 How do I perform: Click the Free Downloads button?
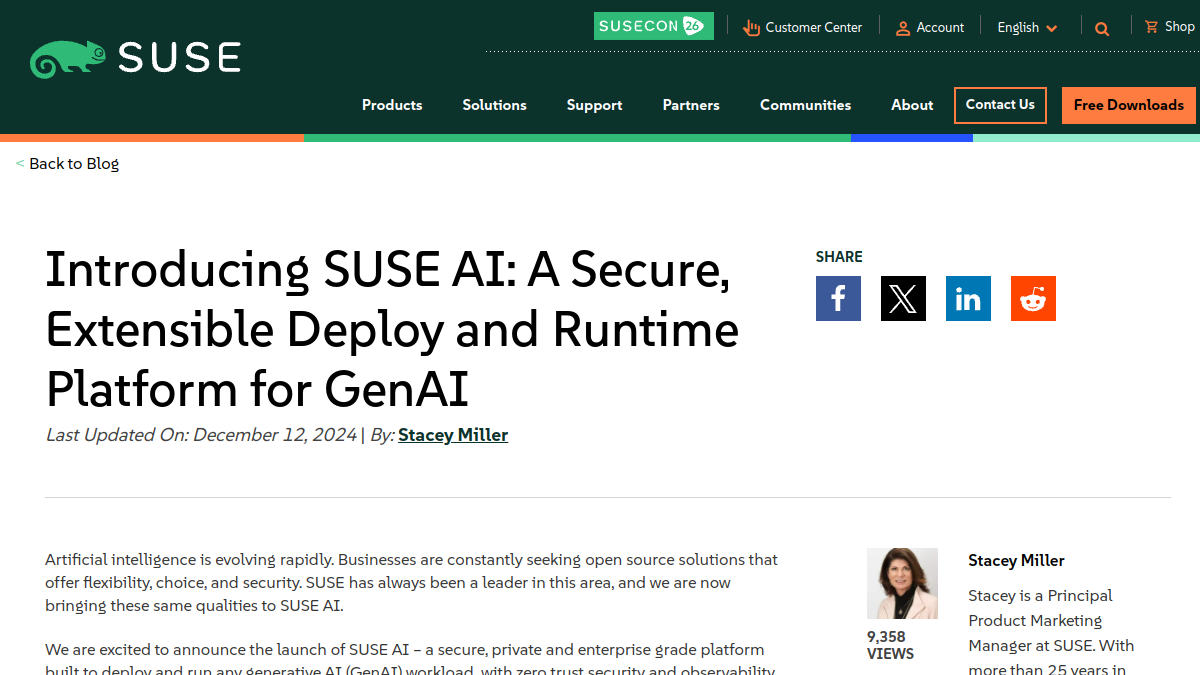click(1129, 105)
